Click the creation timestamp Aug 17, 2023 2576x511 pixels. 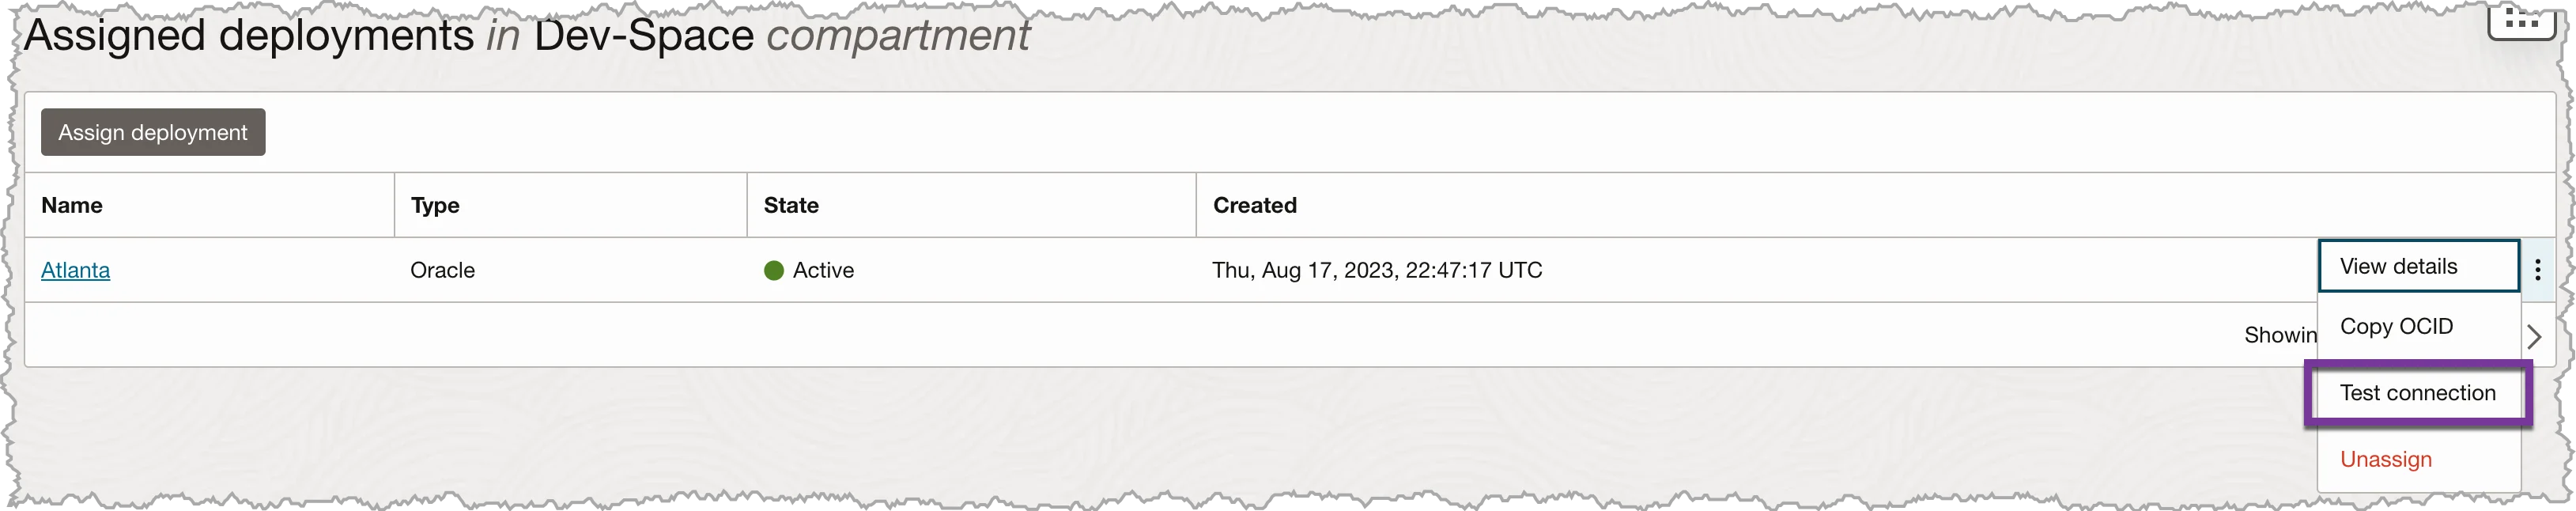(x=1377, y=270)
